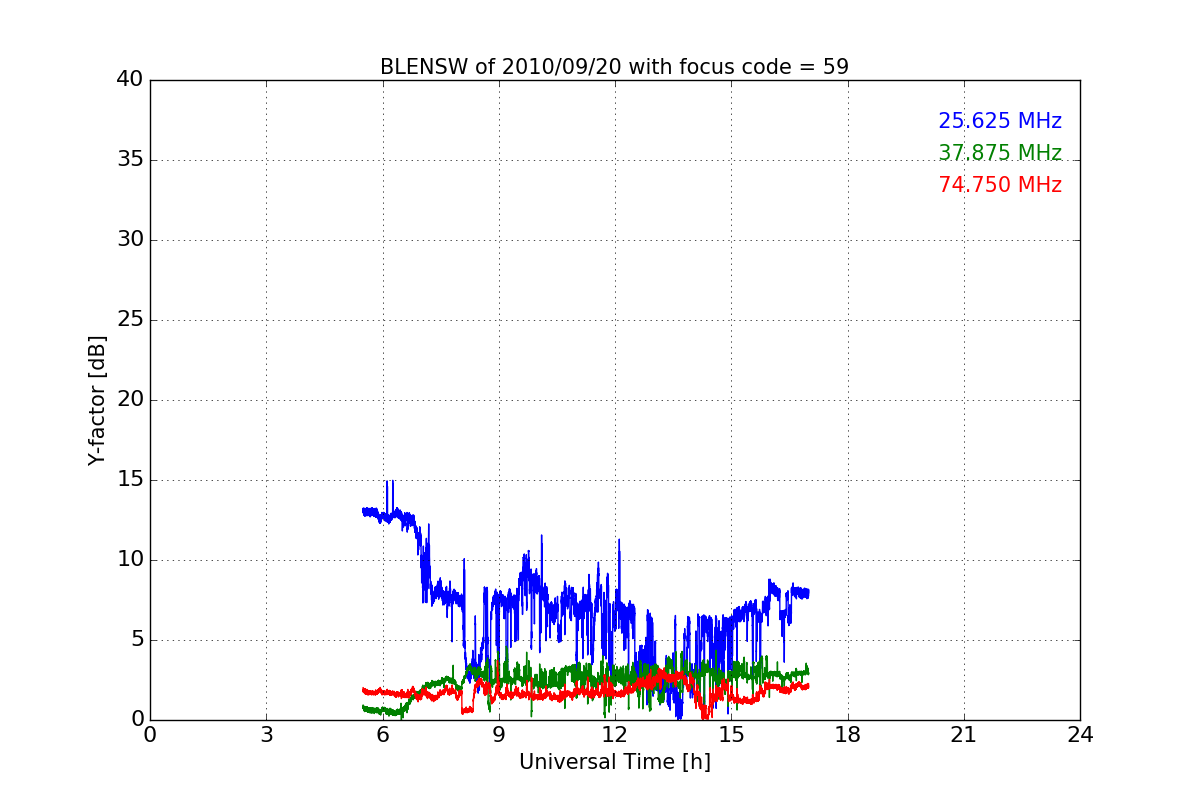Select the green 37.875 MHz legend label
Viewport: 1200px width, 800px height.
[1000, 153]
